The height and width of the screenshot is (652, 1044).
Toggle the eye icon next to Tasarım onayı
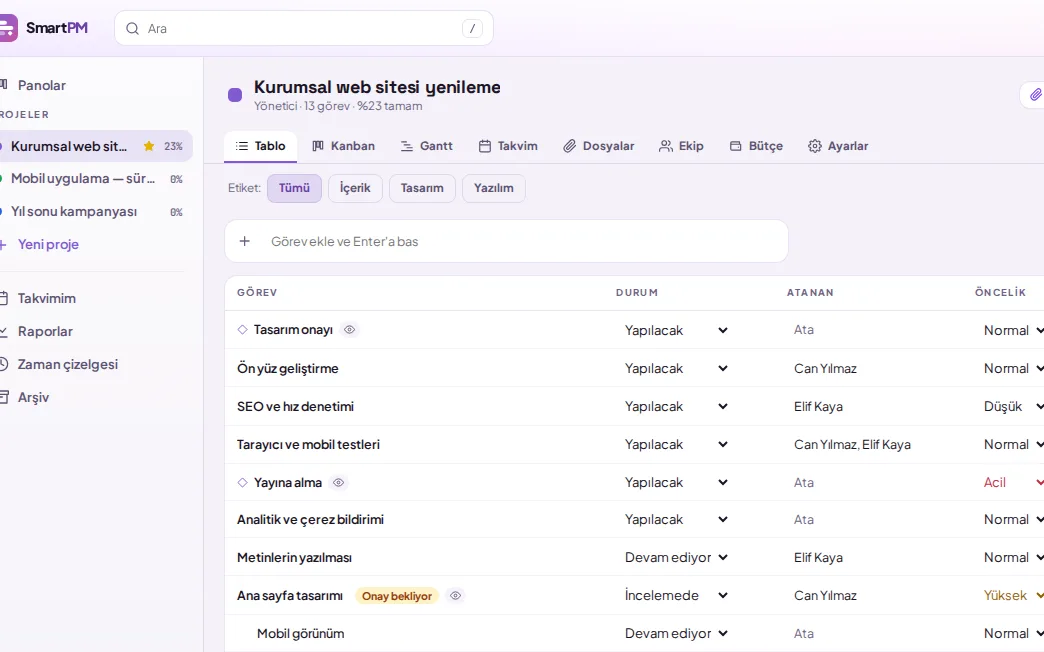pos(350,330)
